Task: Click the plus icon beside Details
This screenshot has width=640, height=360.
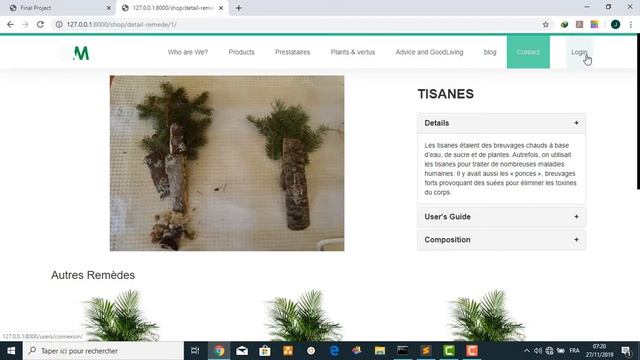Action: 576,123
